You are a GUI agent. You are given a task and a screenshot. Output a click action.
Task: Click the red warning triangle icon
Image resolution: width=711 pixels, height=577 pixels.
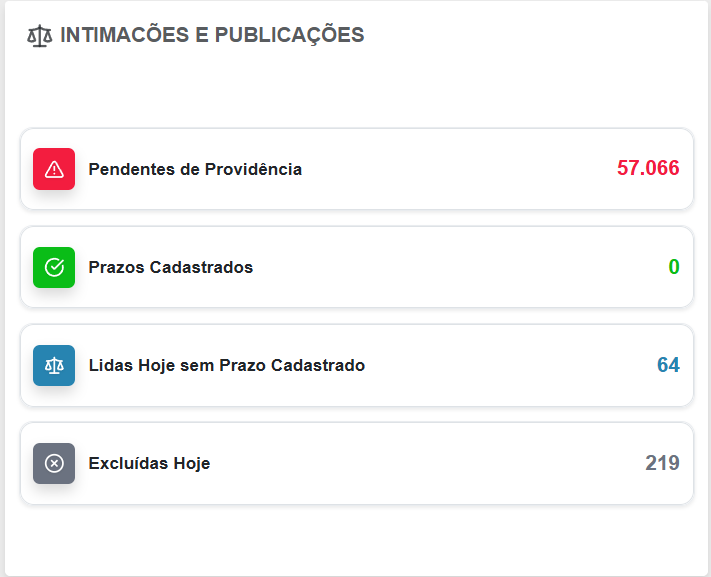(x=54, y=169)
